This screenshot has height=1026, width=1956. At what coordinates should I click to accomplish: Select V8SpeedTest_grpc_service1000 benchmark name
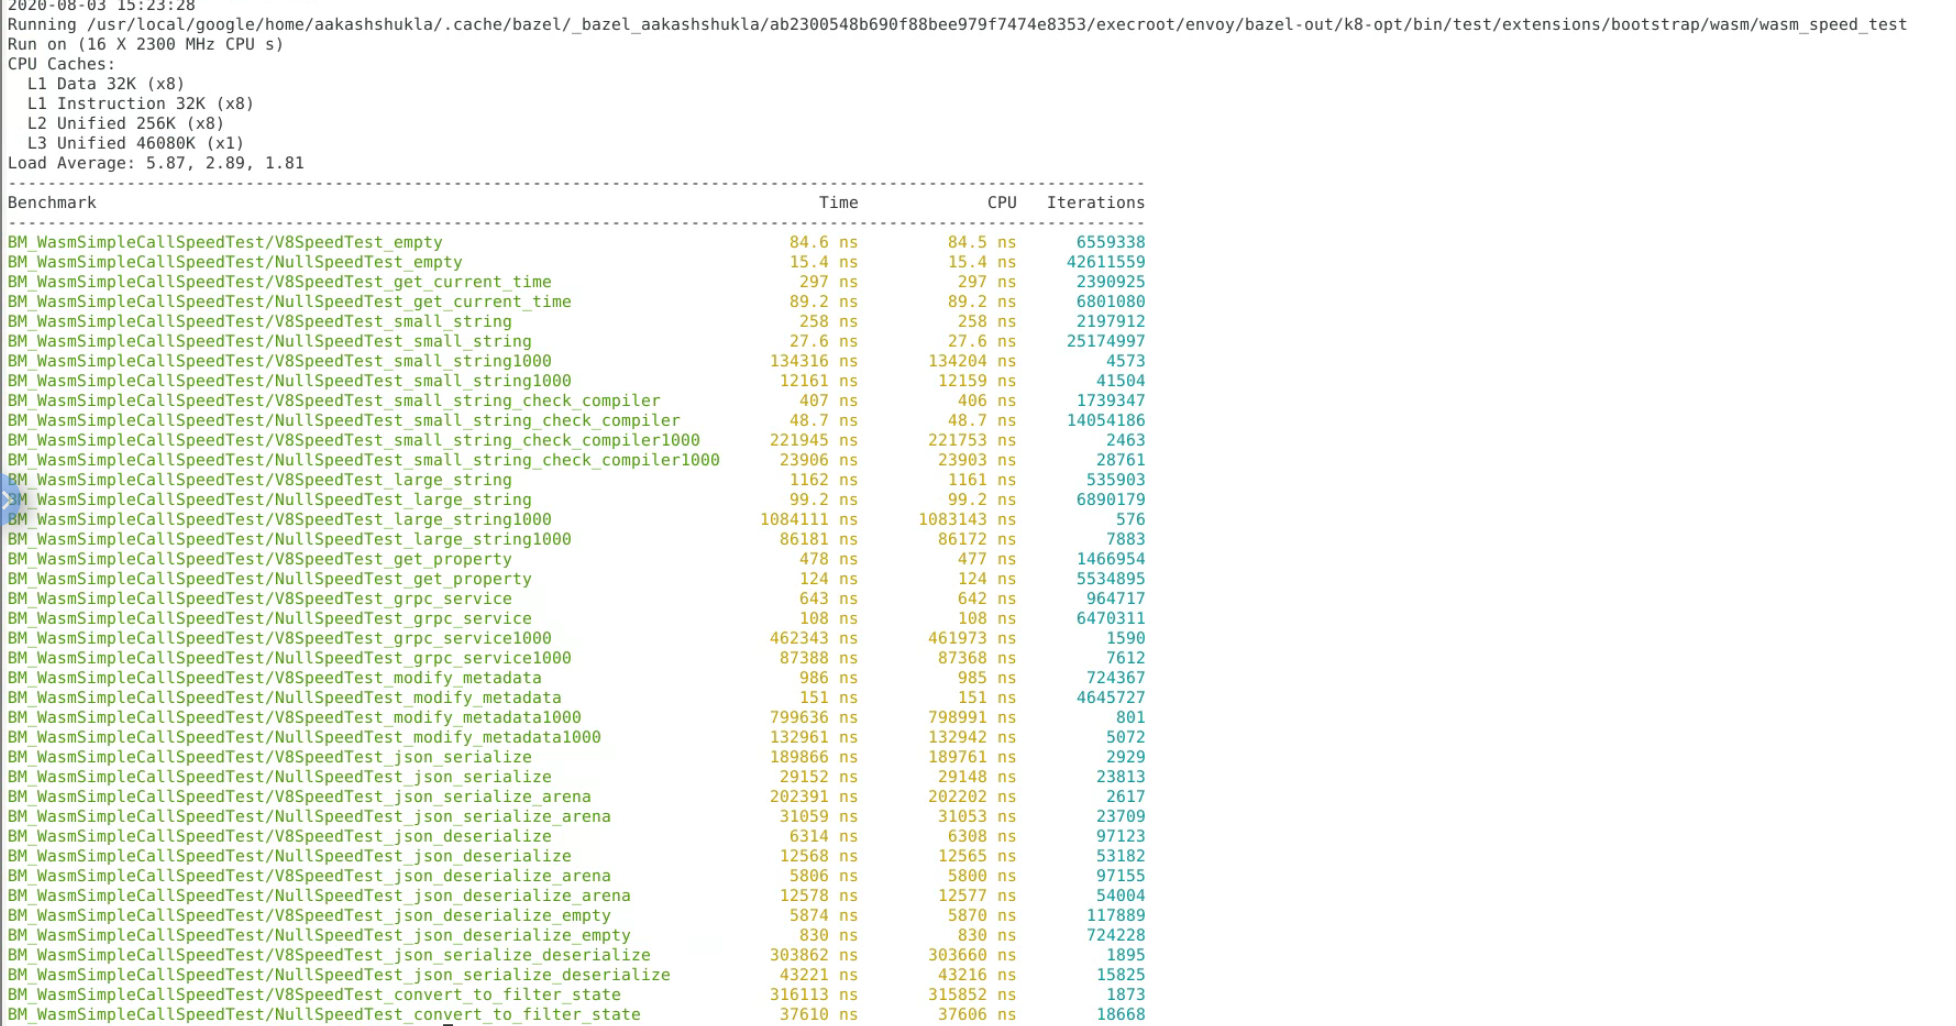(x=280, y=638)
